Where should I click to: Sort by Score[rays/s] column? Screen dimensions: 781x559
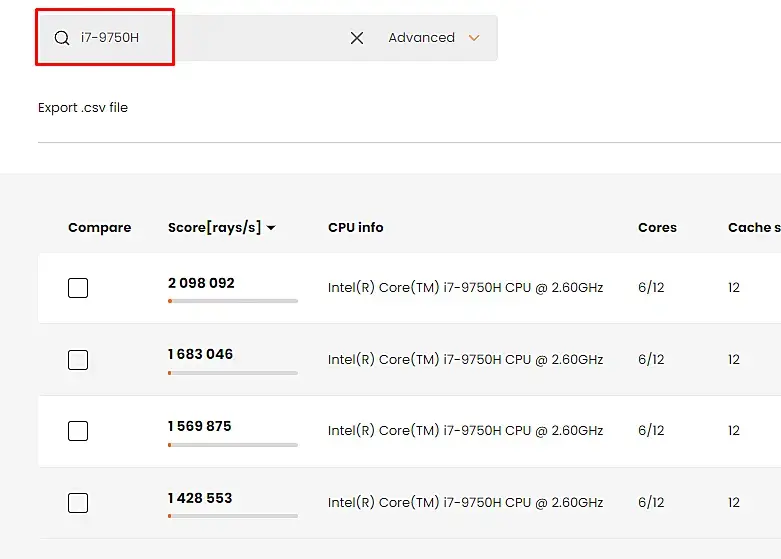click(x=214, y=228)
